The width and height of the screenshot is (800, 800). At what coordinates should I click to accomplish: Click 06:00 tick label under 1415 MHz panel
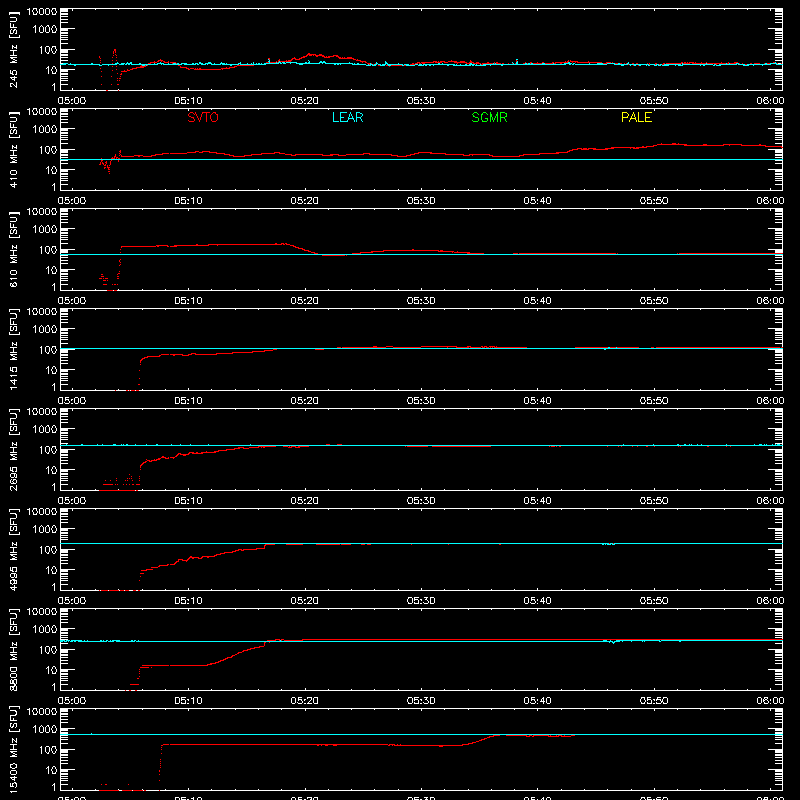coord(770,401)
